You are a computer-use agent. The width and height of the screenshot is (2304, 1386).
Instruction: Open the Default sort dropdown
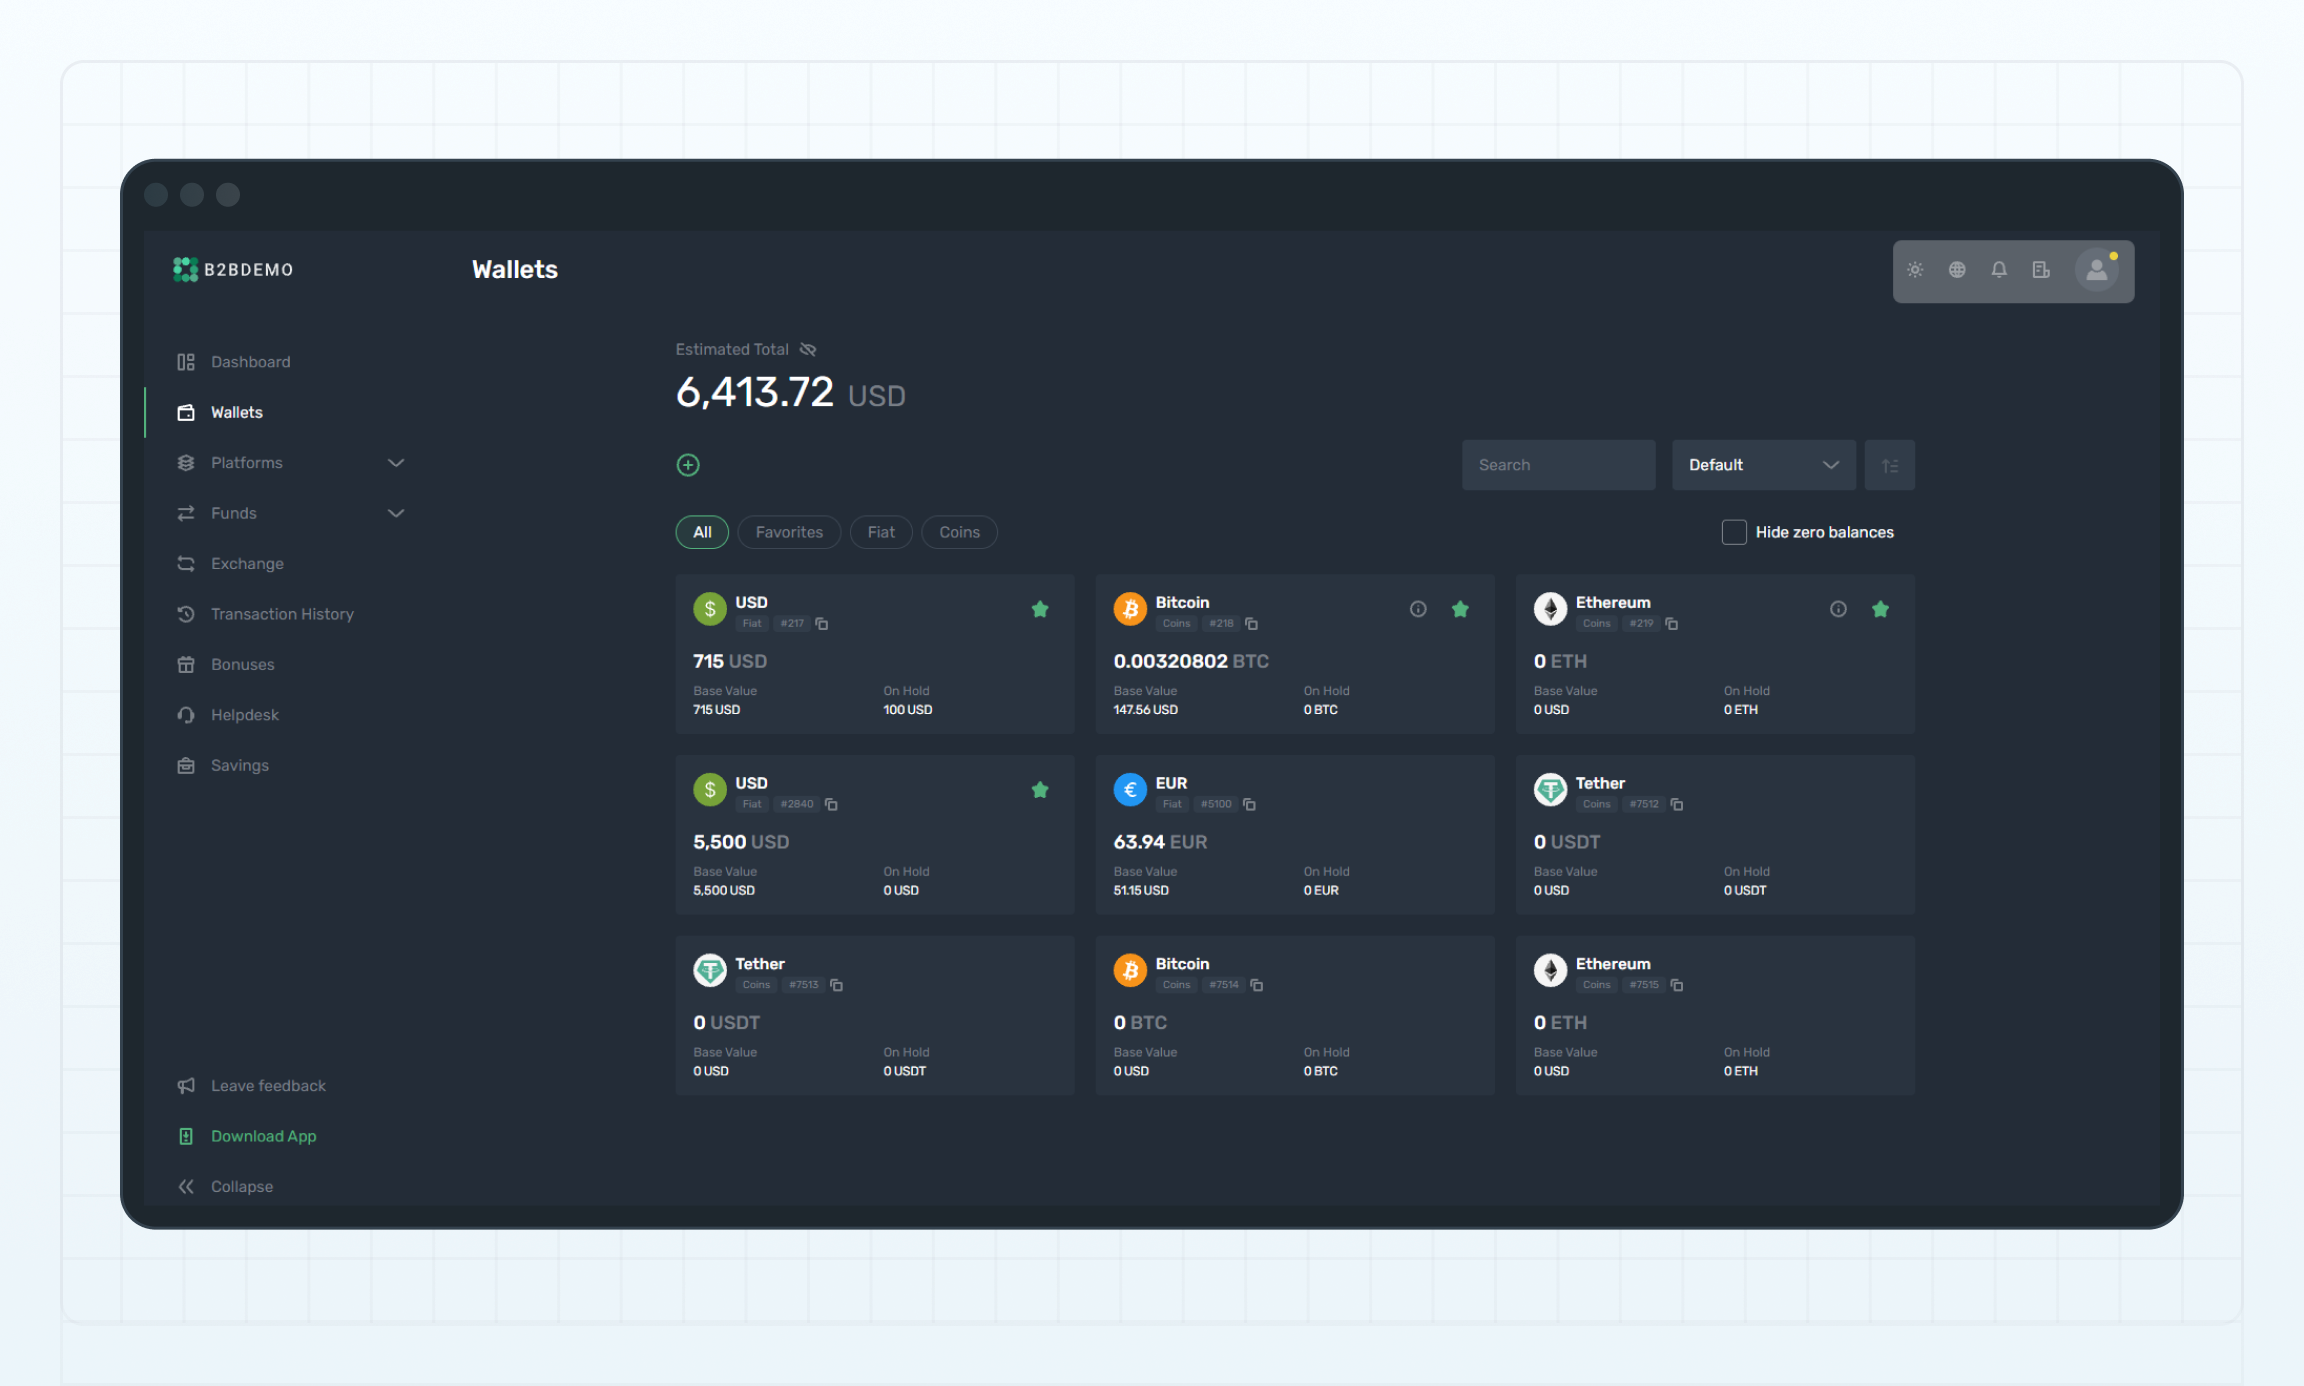pyautogui.click(x=1763, y=465)
